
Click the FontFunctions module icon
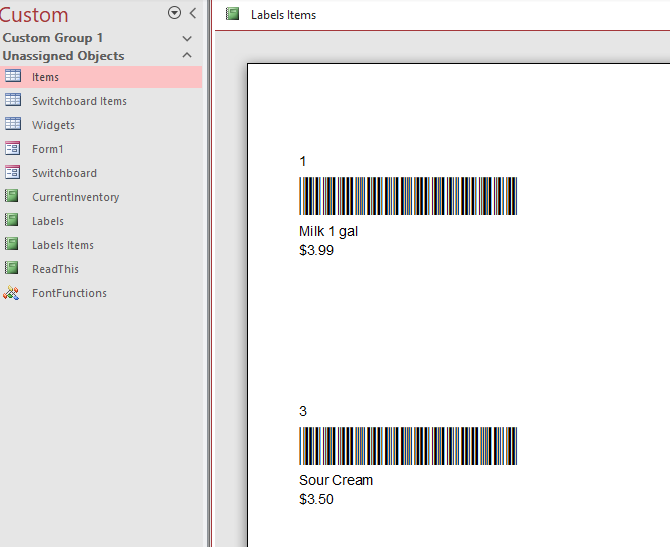(x=11, y=293)
